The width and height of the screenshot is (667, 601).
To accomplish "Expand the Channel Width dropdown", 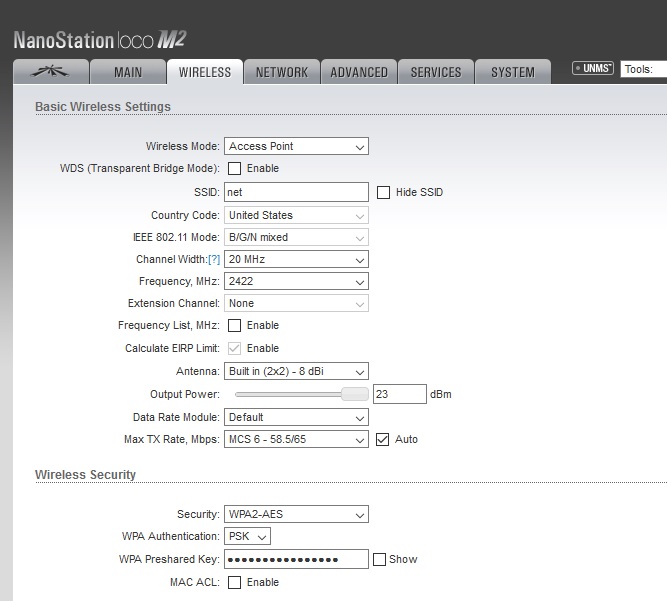I will pos(296,259).
